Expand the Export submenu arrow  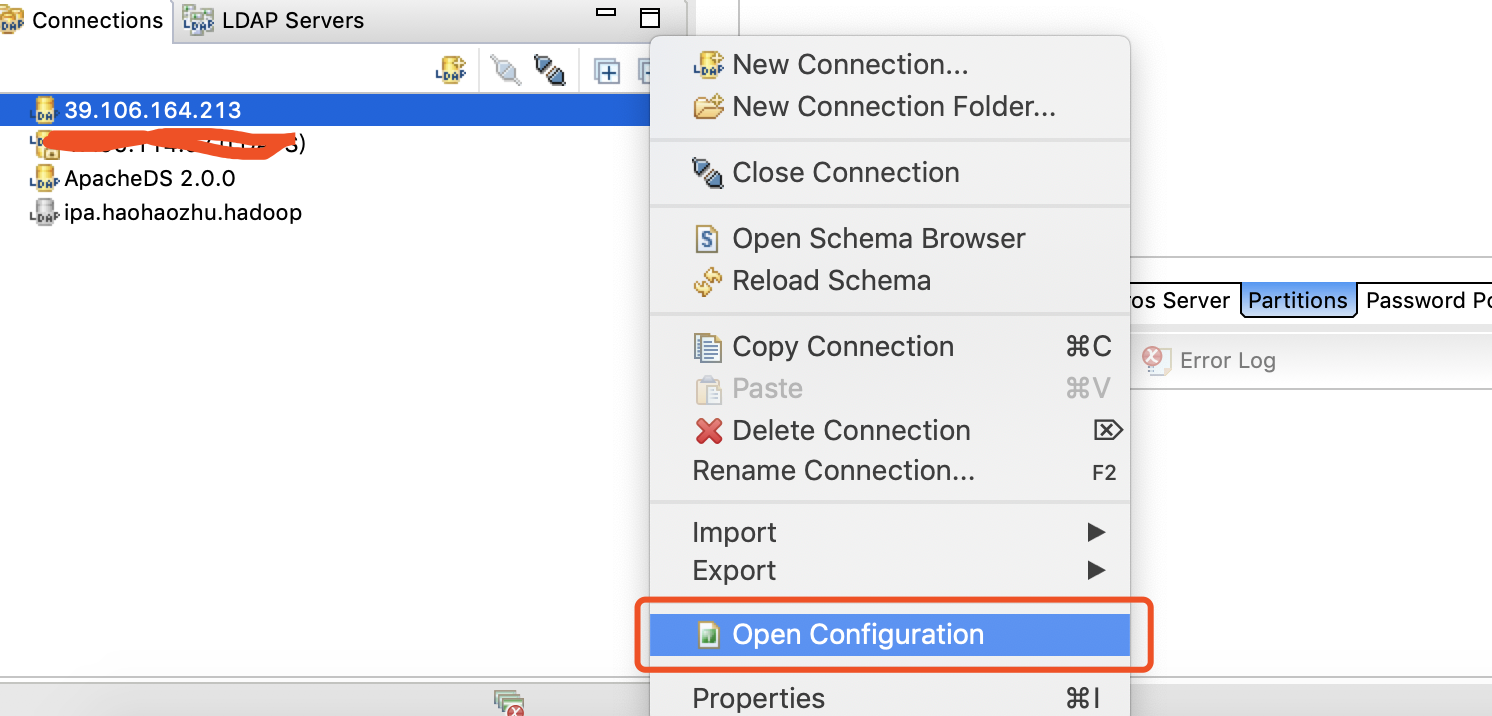pyautogui.click(x=1097, y=570)
